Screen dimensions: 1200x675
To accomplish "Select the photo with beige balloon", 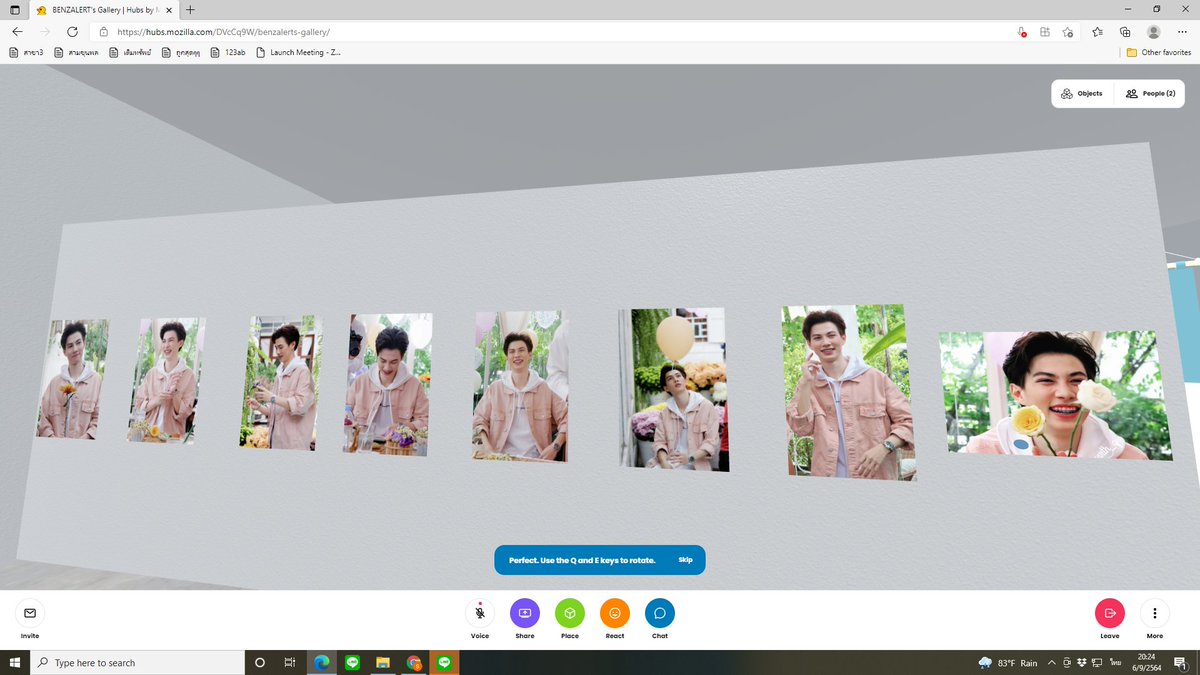I will [673, 389].
